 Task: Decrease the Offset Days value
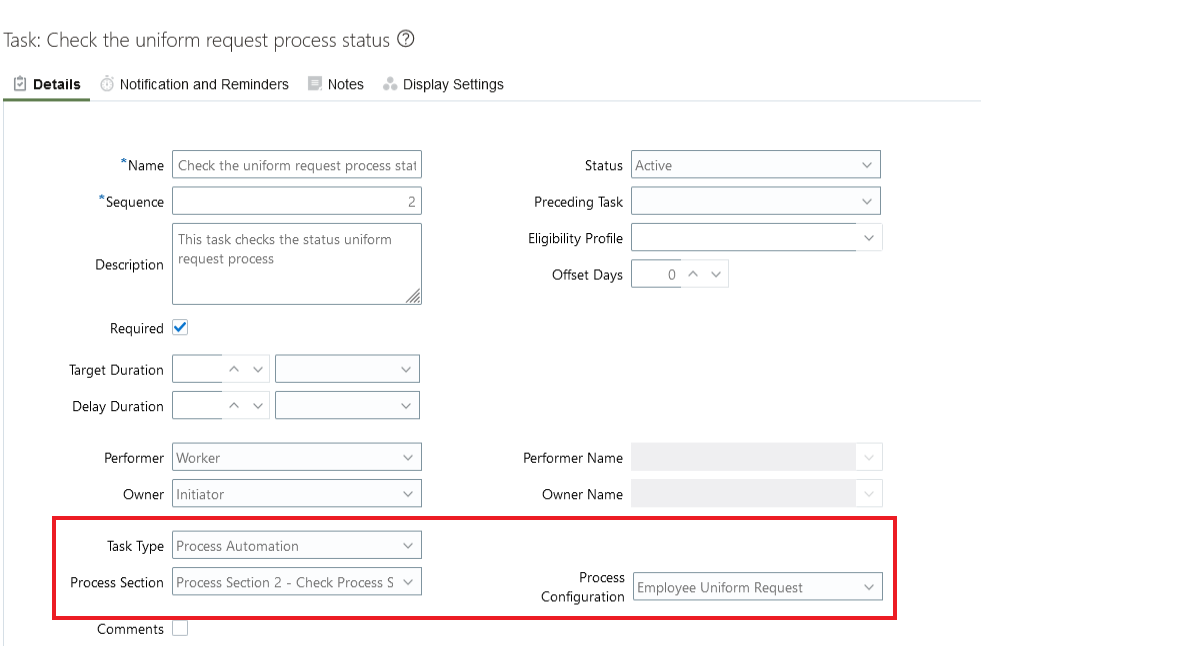[716, 274]
